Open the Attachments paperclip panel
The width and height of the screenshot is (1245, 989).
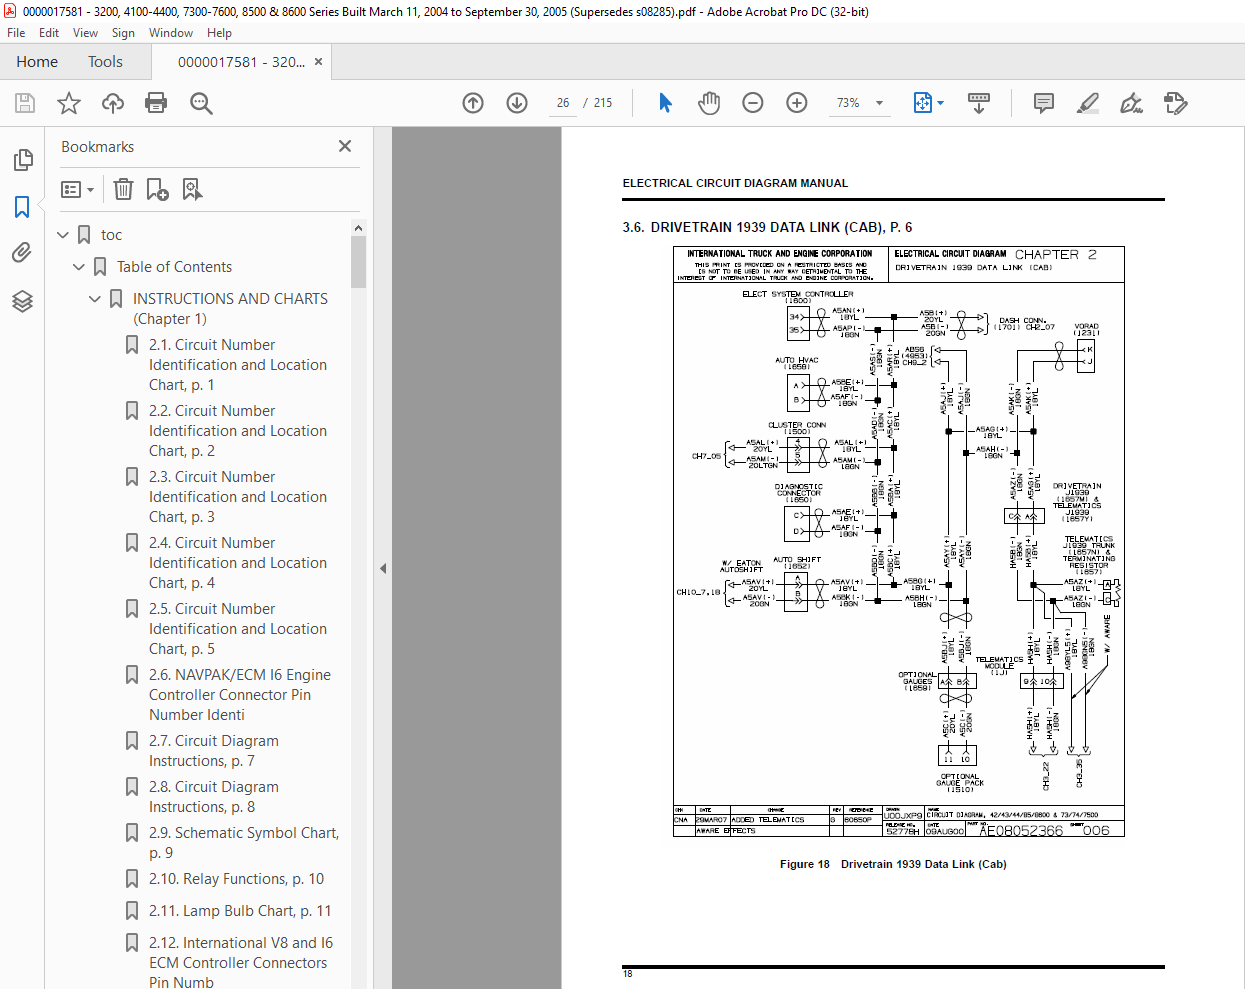click(22, 253)
